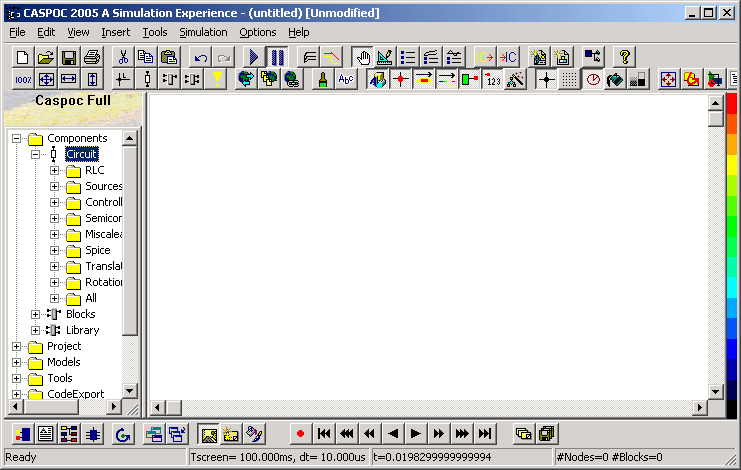Expand the RLC folder
741x470 pixels.
tap(54, 171)
